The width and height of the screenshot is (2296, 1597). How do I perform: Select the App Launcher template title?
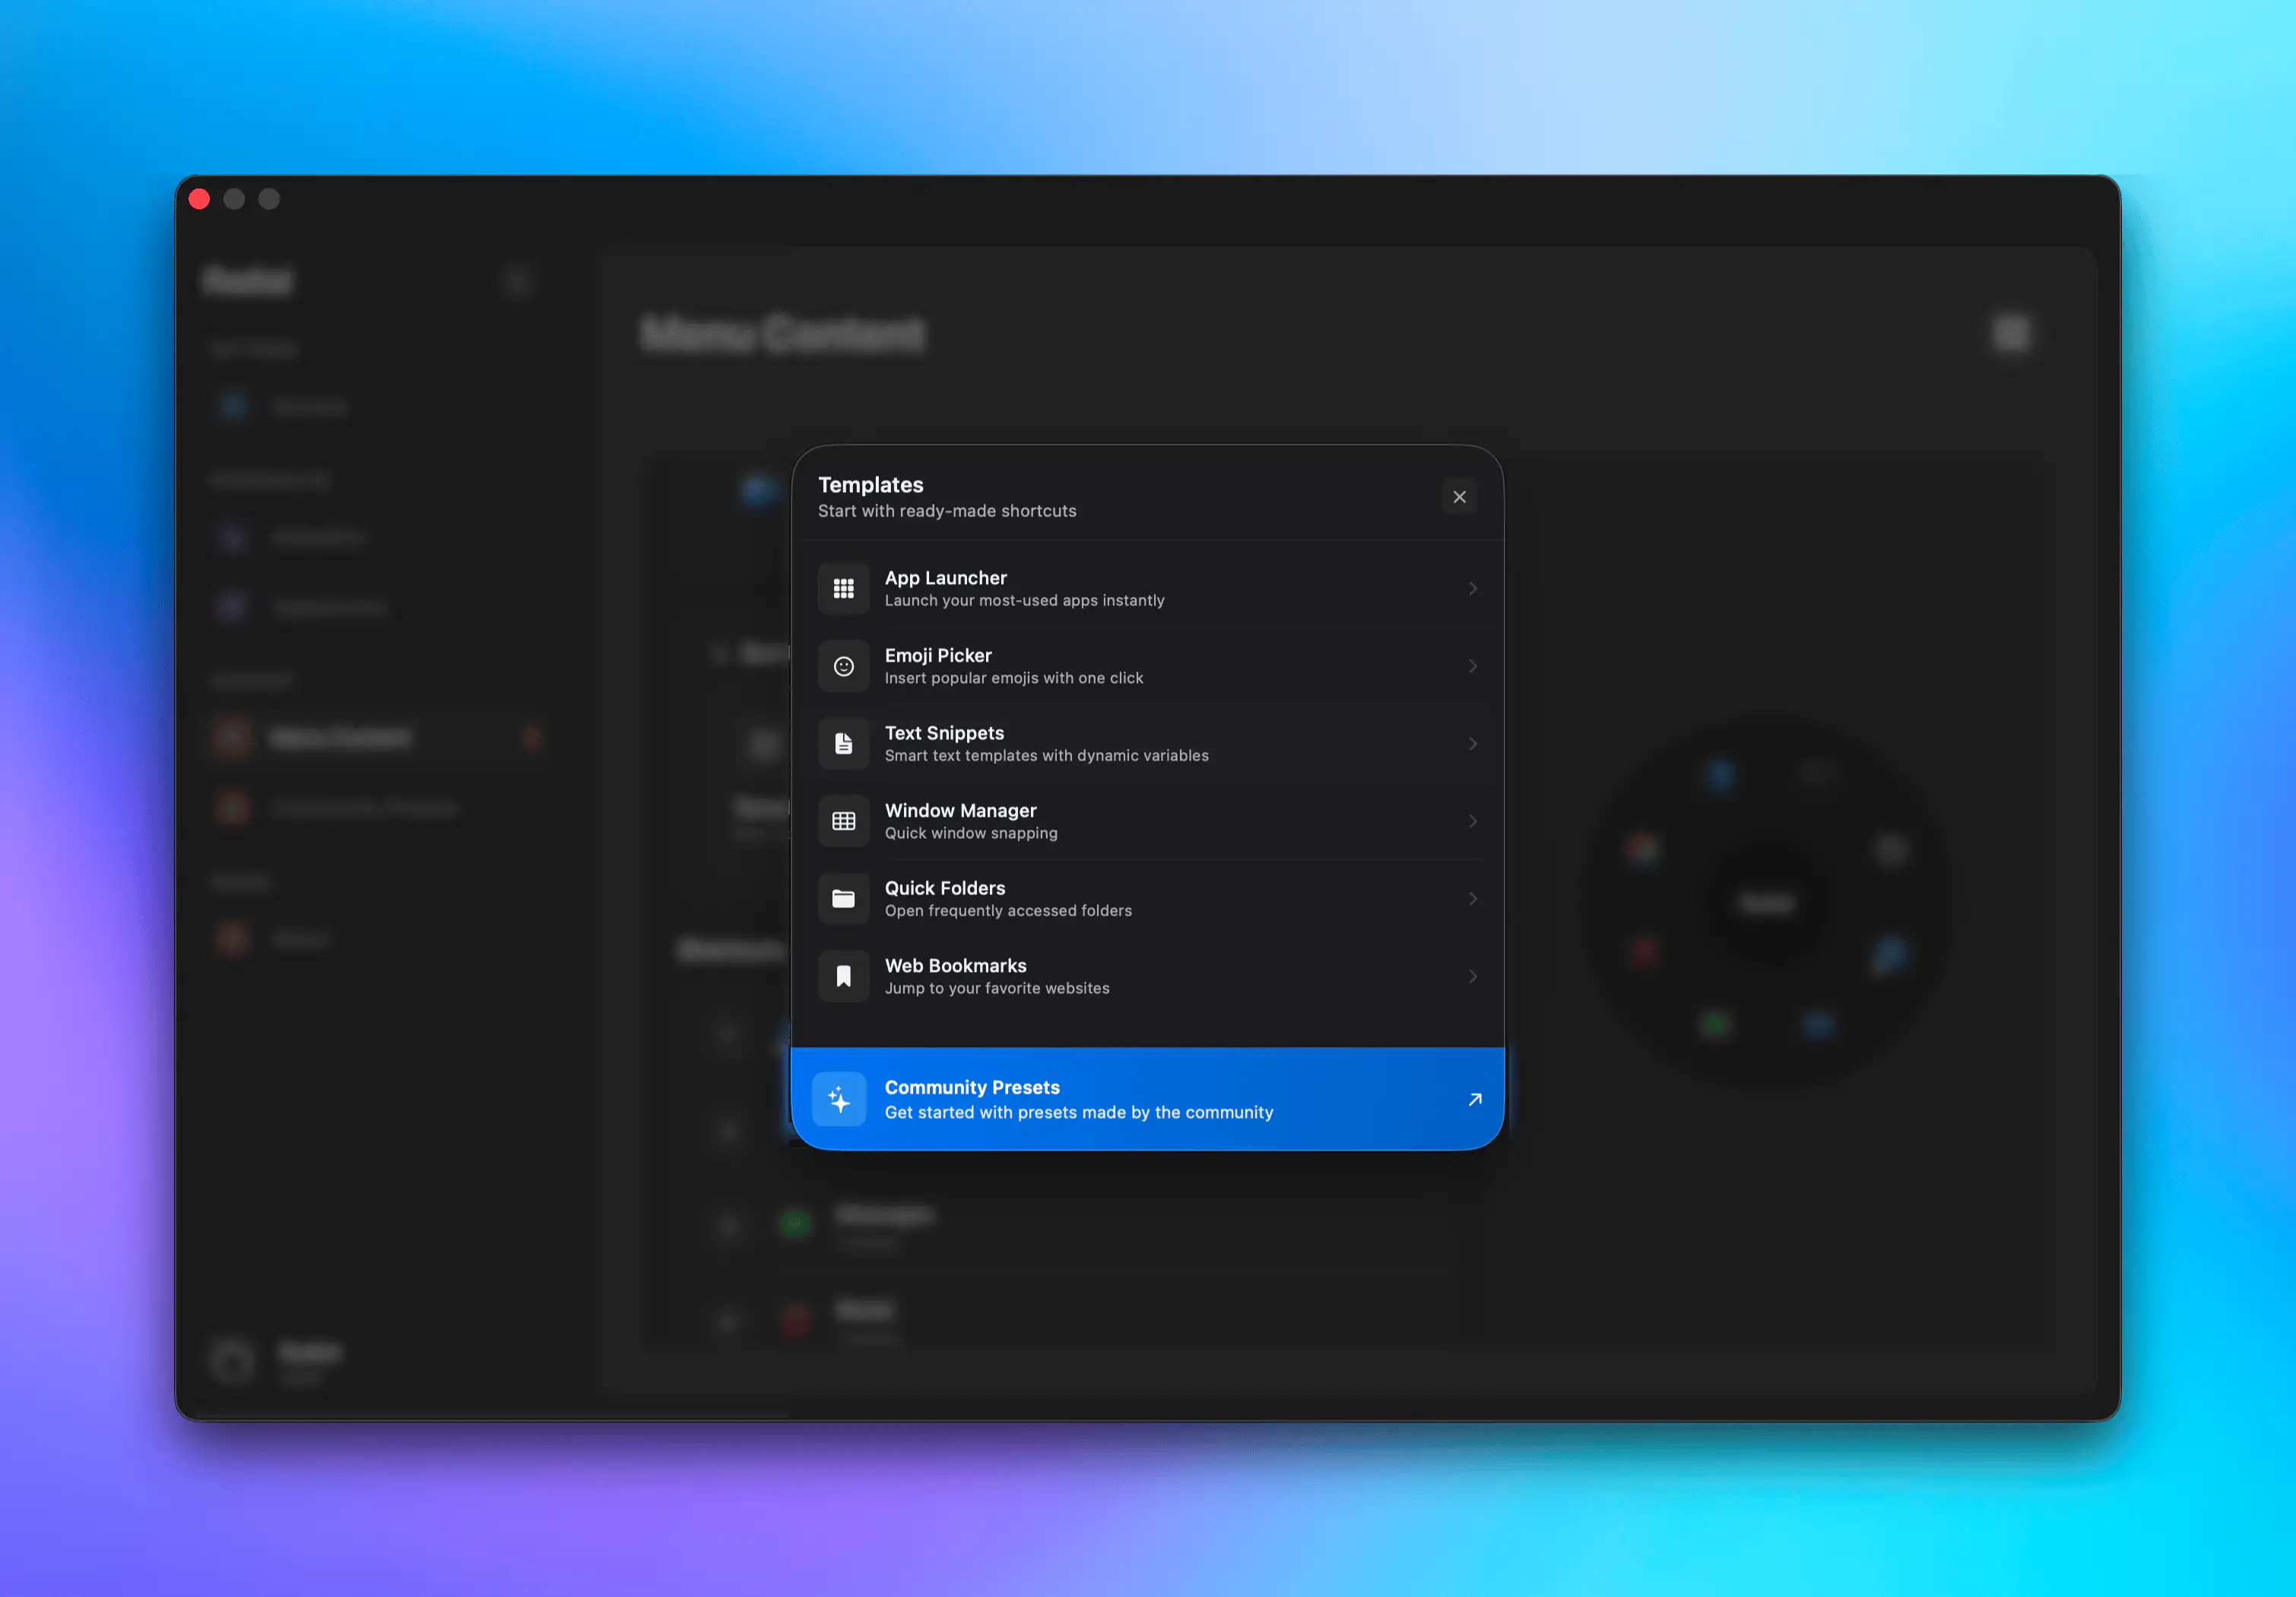[945, 578]
